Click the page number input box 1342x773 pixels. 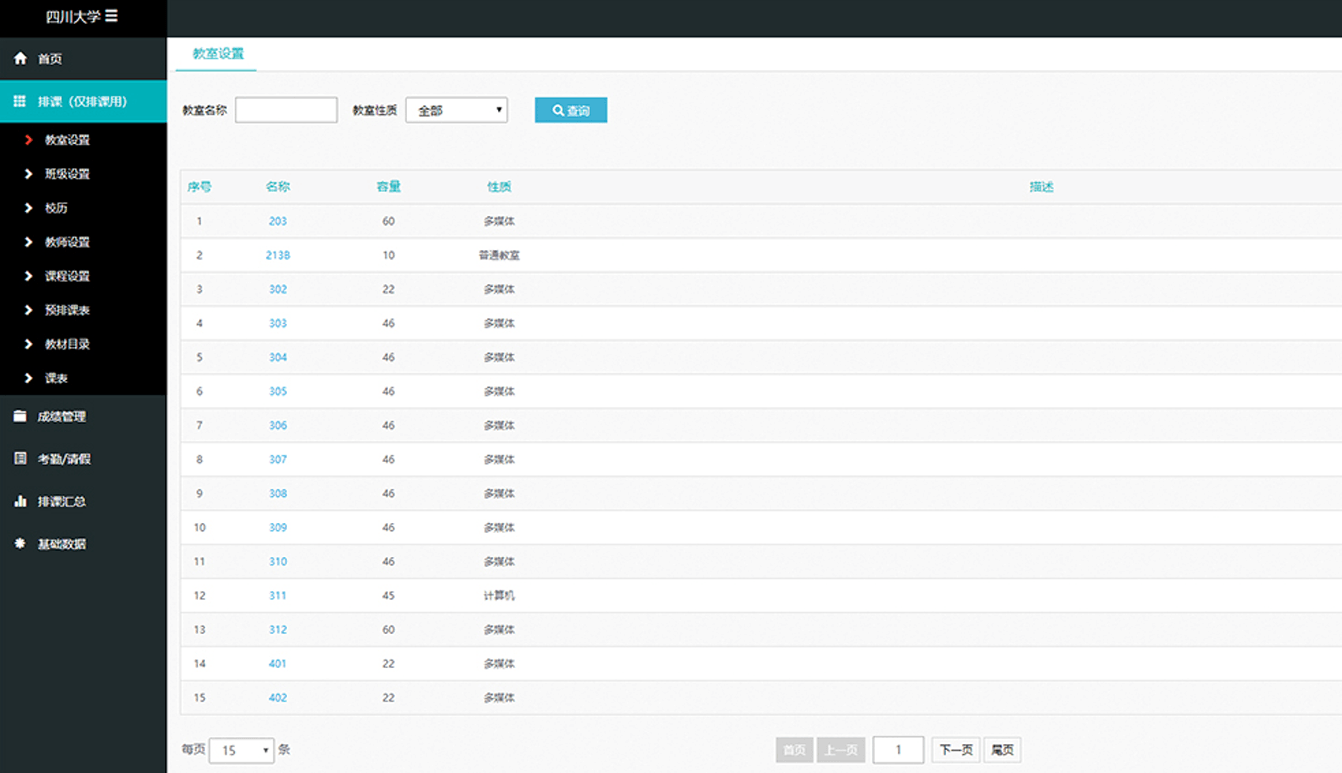click(898, 750)
